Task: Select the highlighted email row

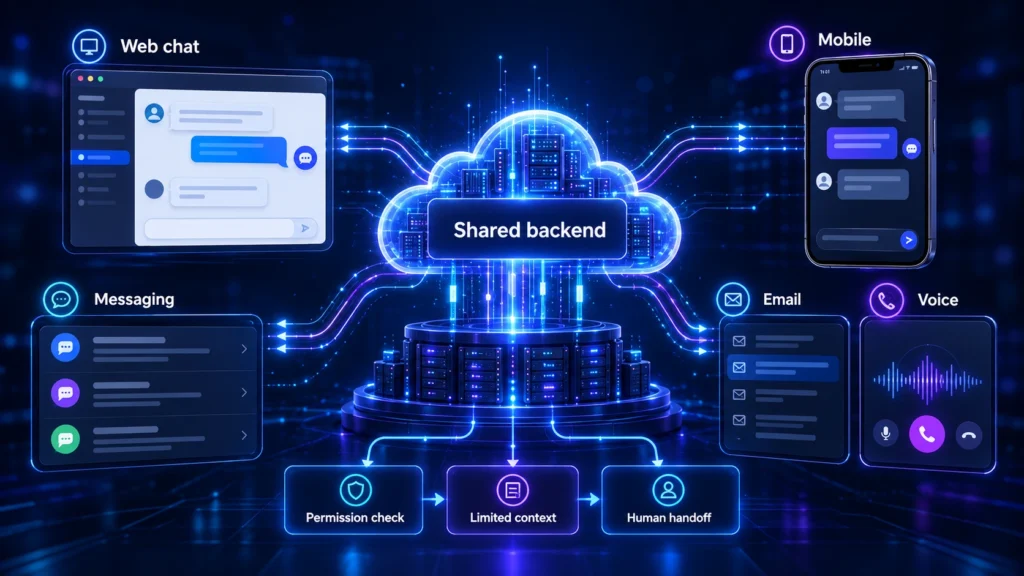Action: pyautogui.click(x=782, y=368)
